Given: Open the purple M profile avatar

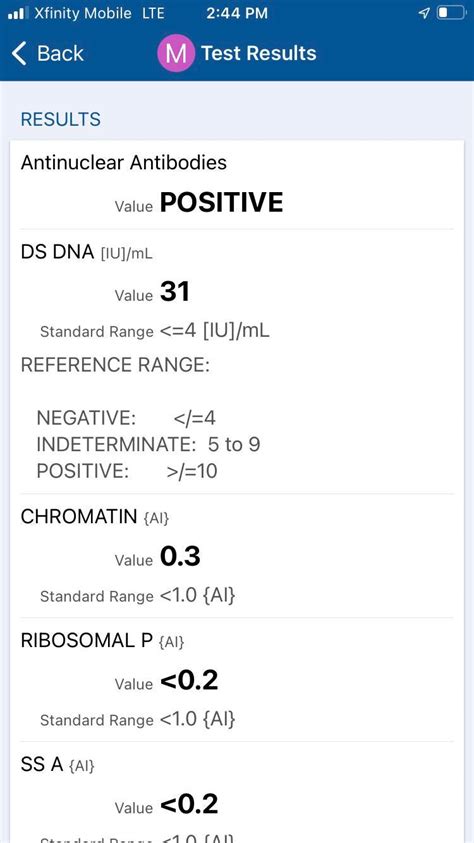Looking at the screenshot, I should [x=176, y=53].
